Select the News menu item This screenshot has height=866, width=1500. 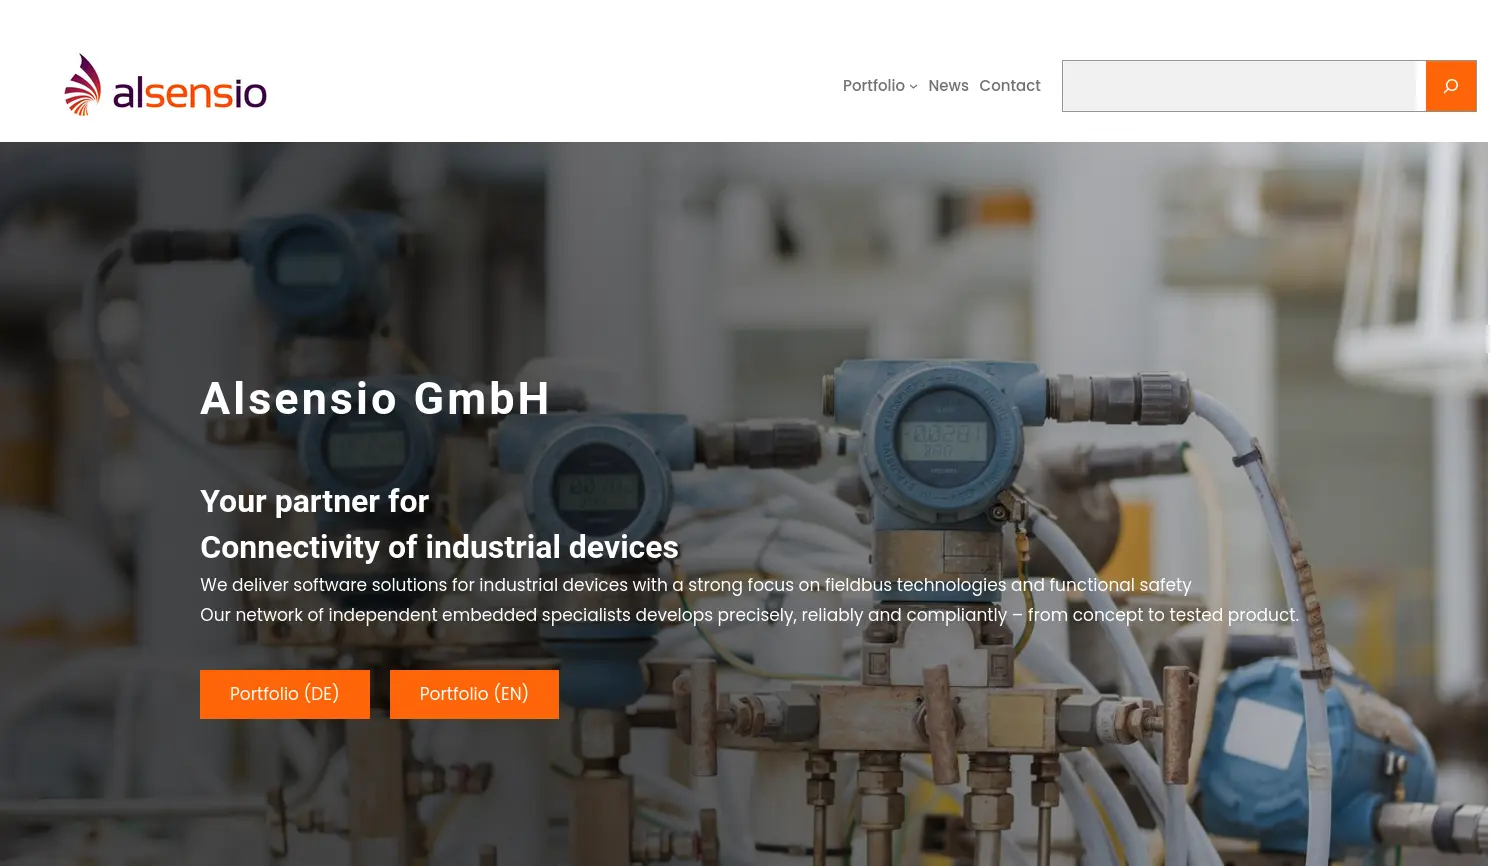coord(948,86)
